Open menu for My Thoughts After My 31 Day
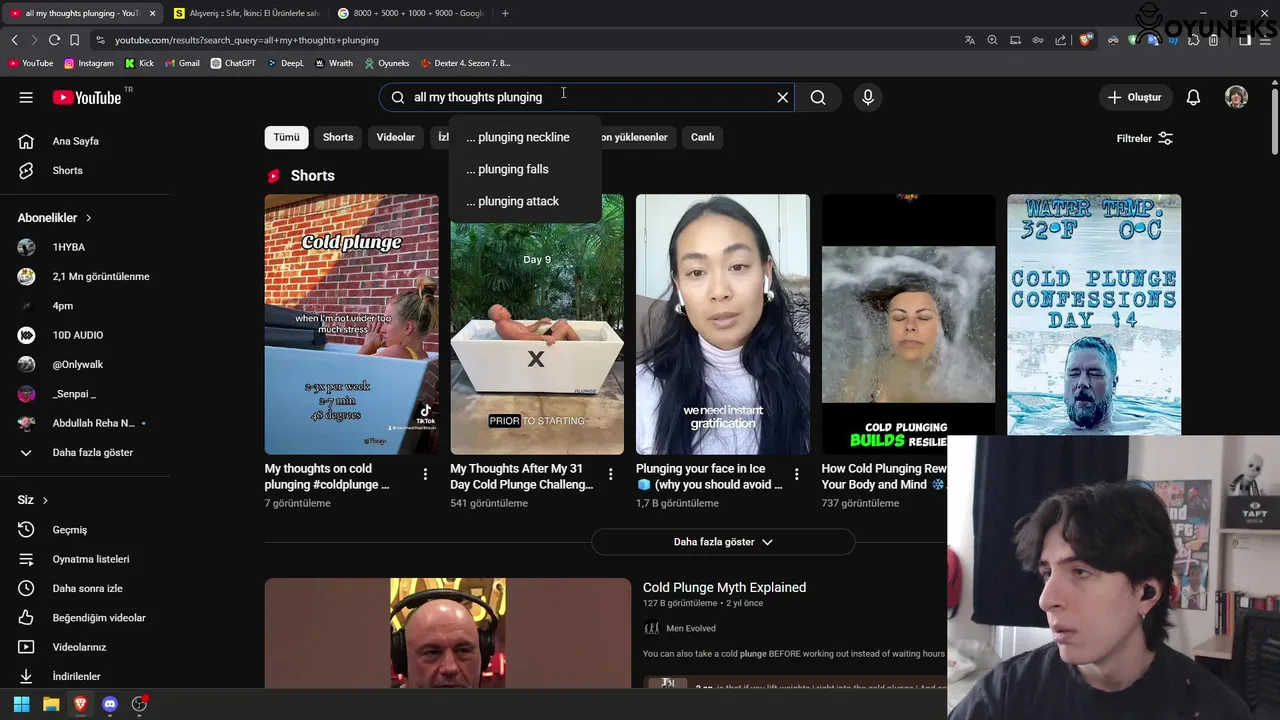The width and height of the screenshot is (1280, 720). (x=611, y=474)
